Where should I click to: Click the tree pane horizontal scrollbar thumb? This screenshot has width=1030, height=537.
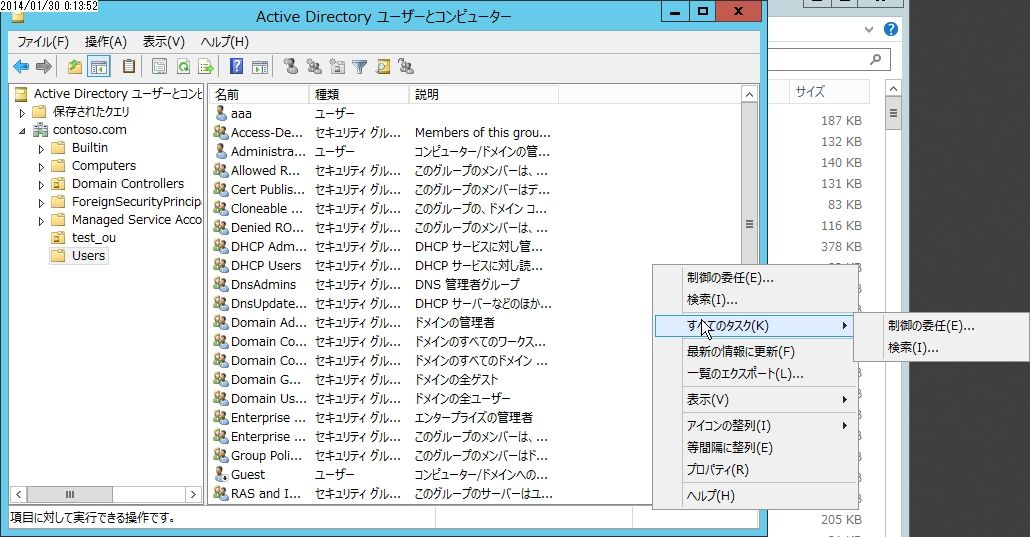(x=70, y=494)
